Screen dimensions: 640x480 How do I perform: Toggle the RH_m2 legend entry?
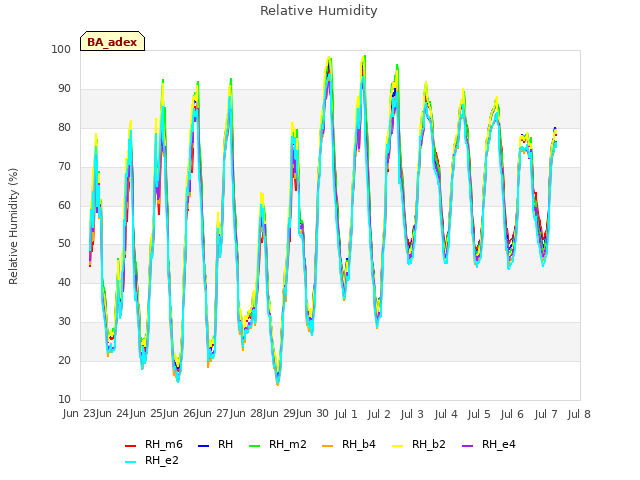278,444
